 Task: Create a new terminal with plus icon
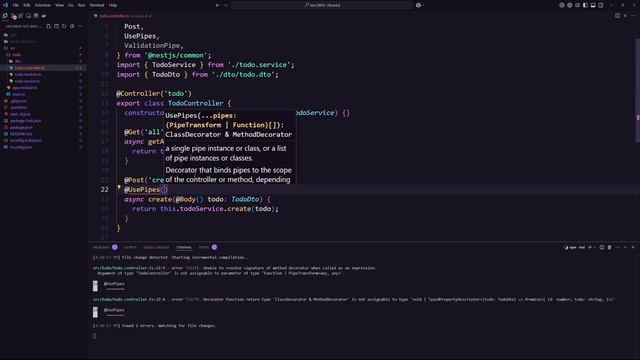tap(590, 247)
